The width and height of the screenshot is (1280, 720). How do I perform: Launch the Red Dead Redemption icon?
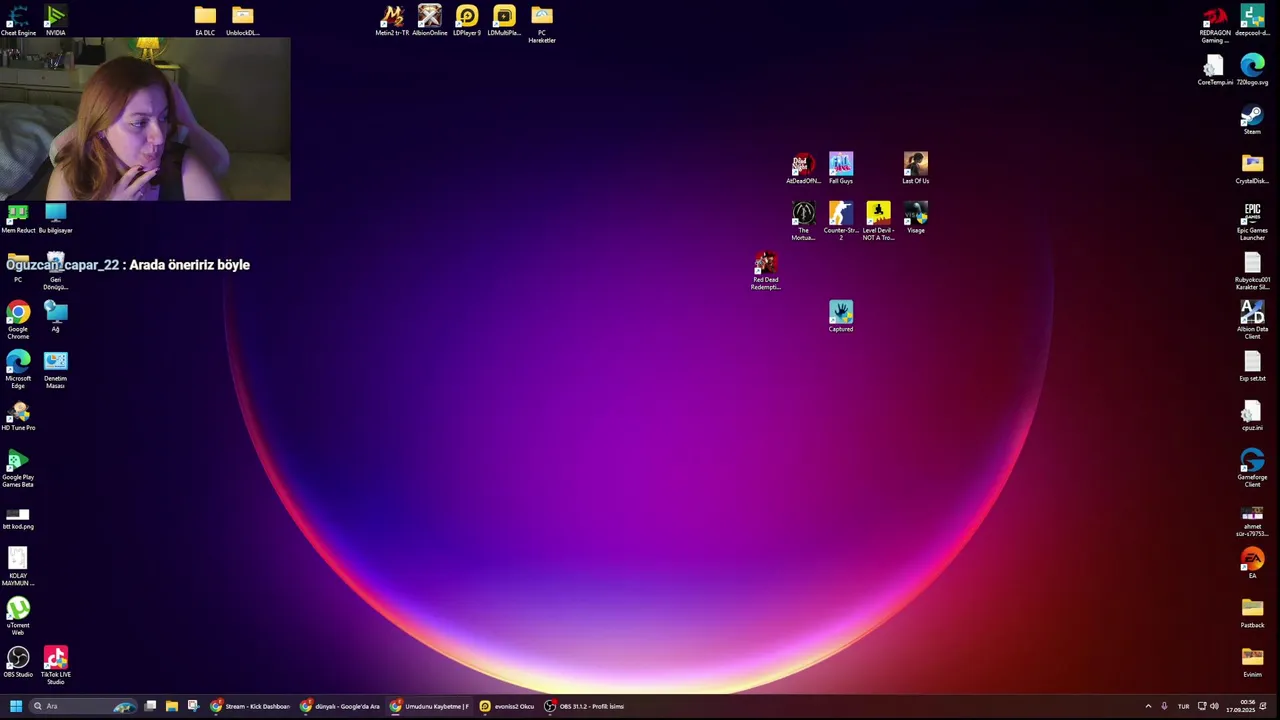pyautogui.click(x=766, y=271)
